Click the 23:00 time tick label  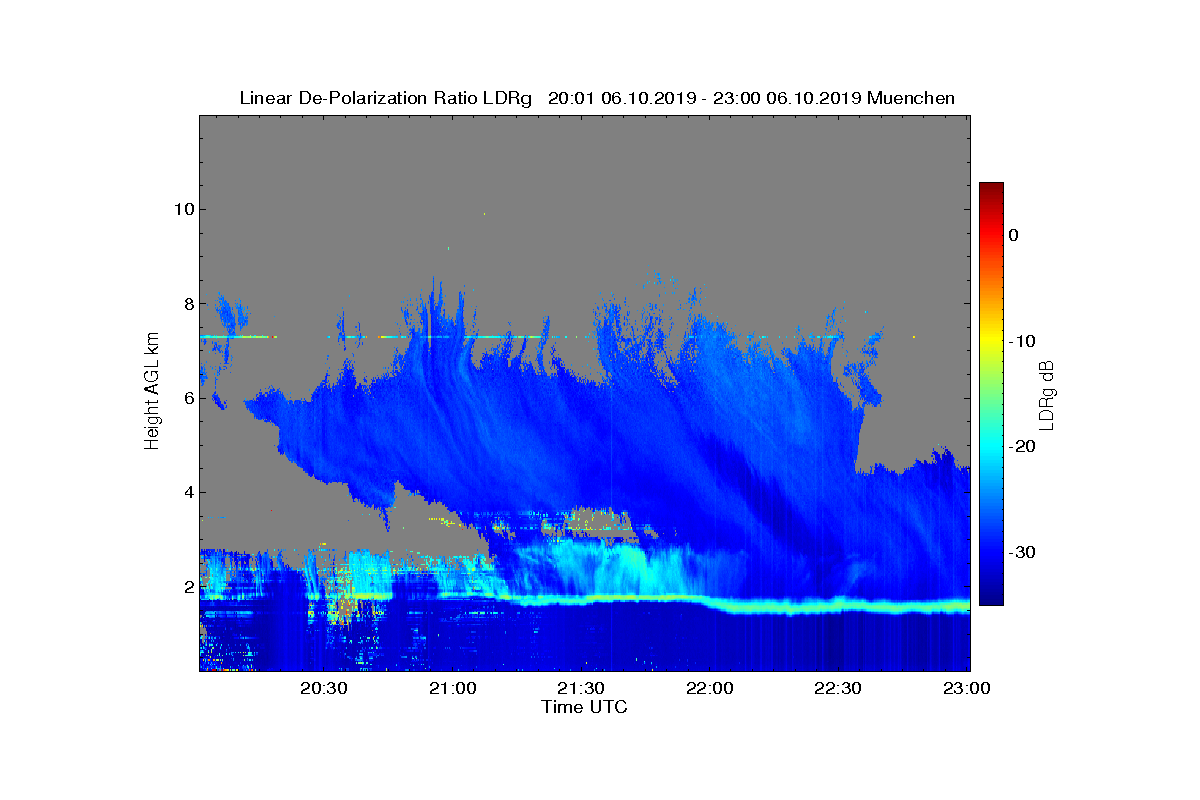966,688
